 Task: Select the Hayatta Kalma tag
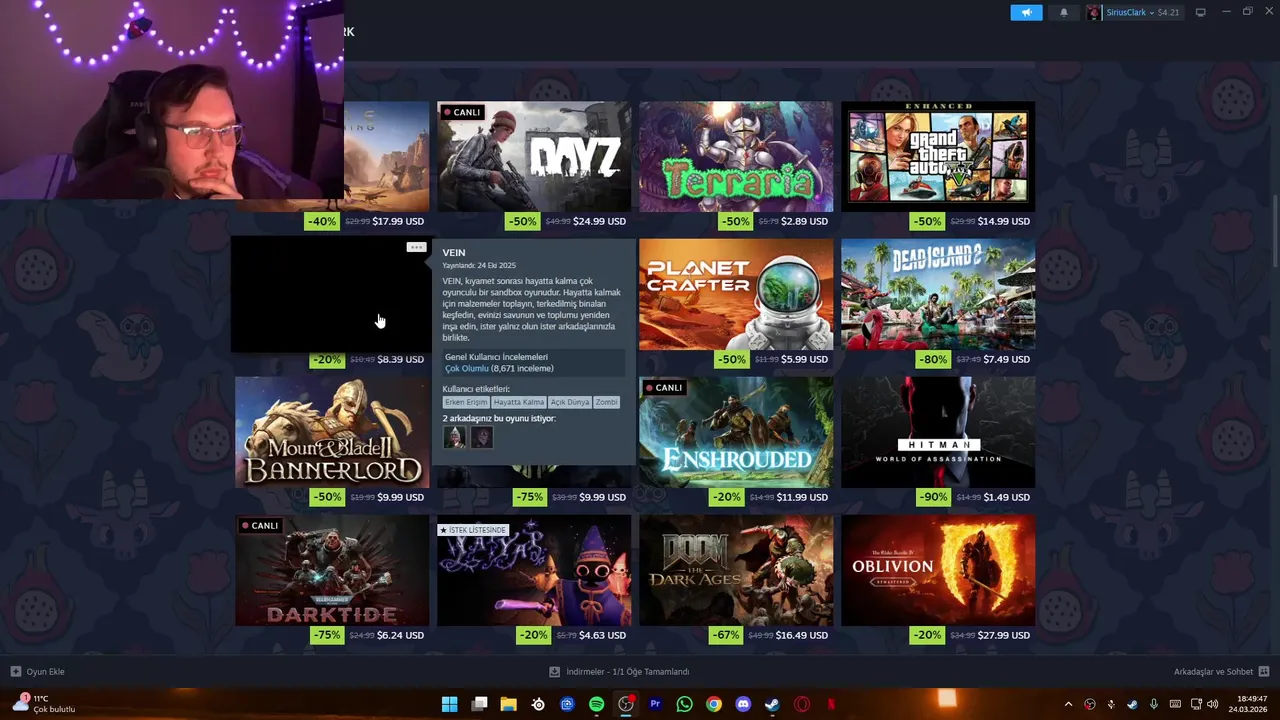[x=518, y=402]
